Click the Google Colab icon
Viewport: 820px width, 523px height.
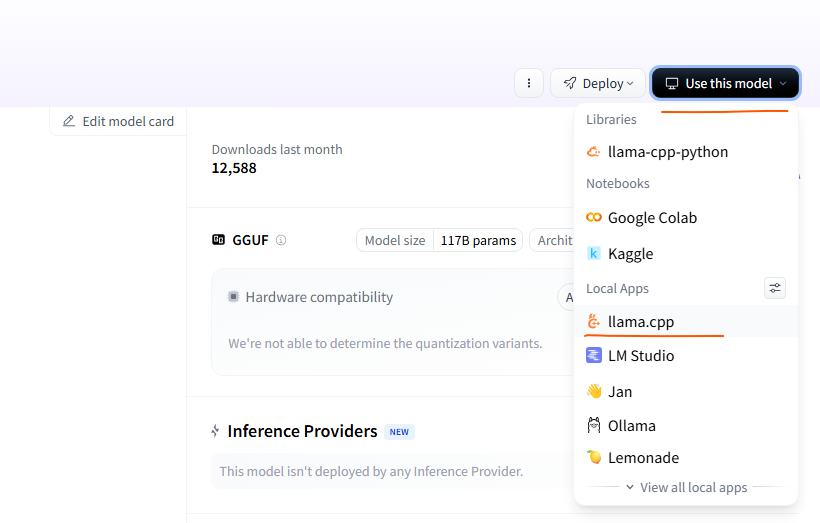pyautogui.click(x=594, y=218)
